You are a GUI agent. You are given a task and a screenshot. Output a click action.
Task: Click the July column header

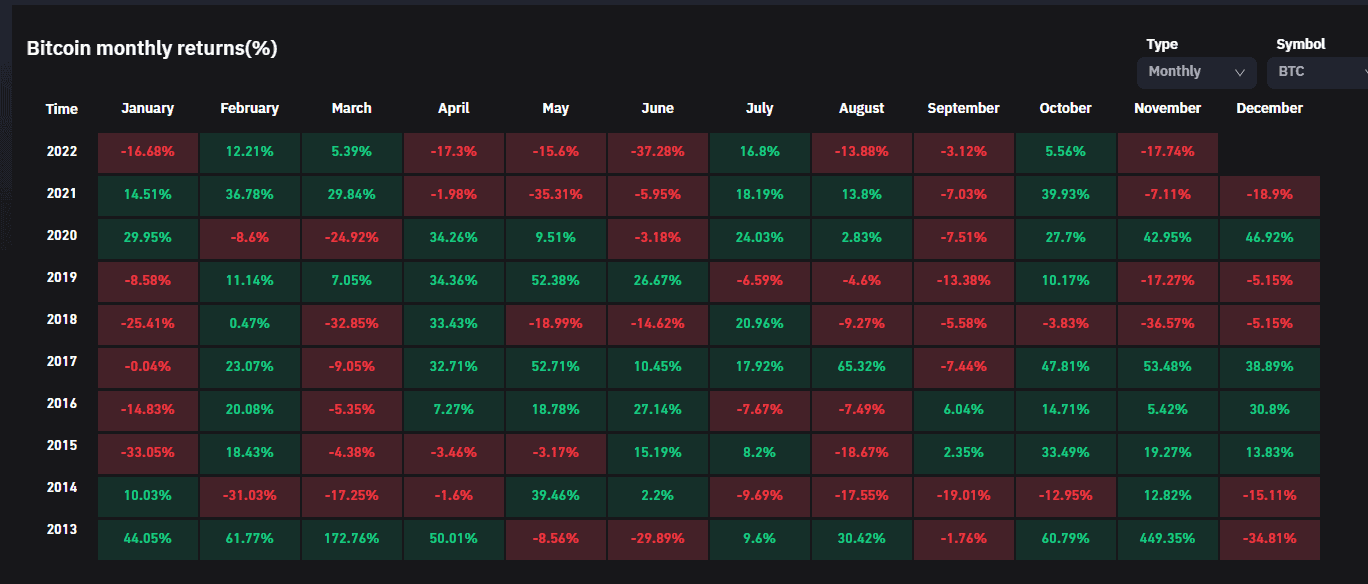coord(759,108)
